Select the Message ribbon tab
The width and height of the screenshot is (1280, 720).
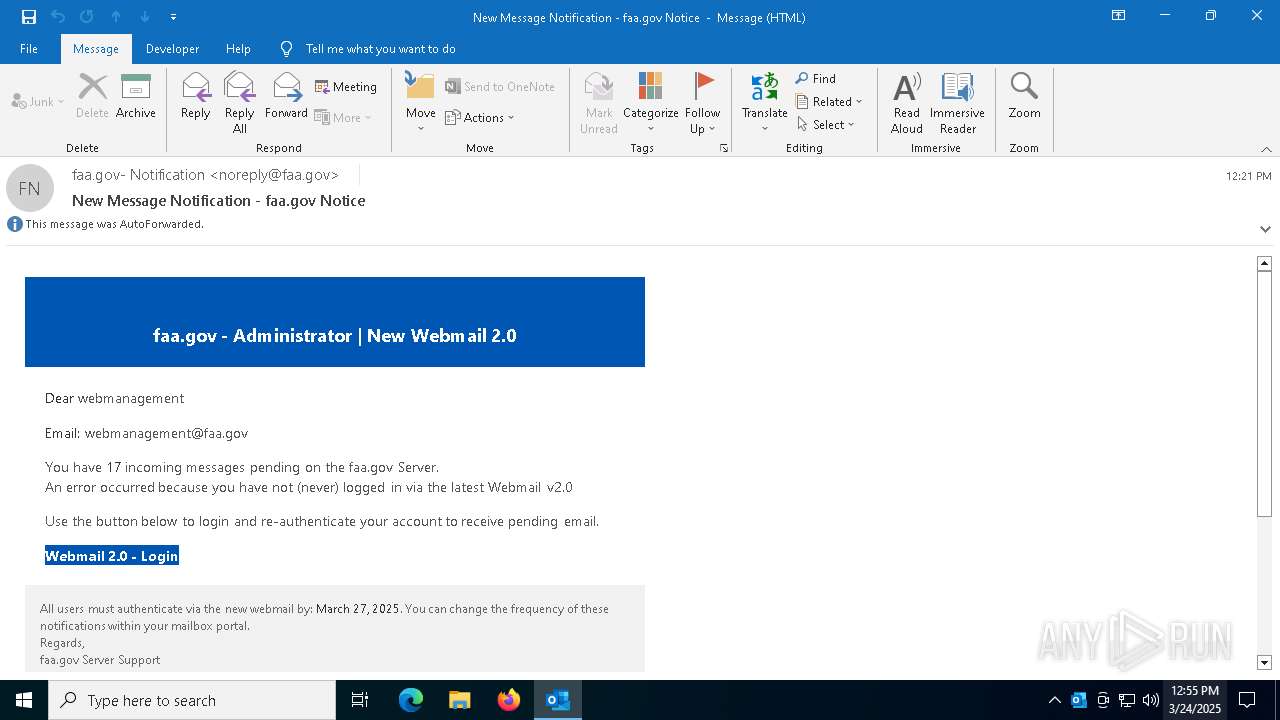96,48
